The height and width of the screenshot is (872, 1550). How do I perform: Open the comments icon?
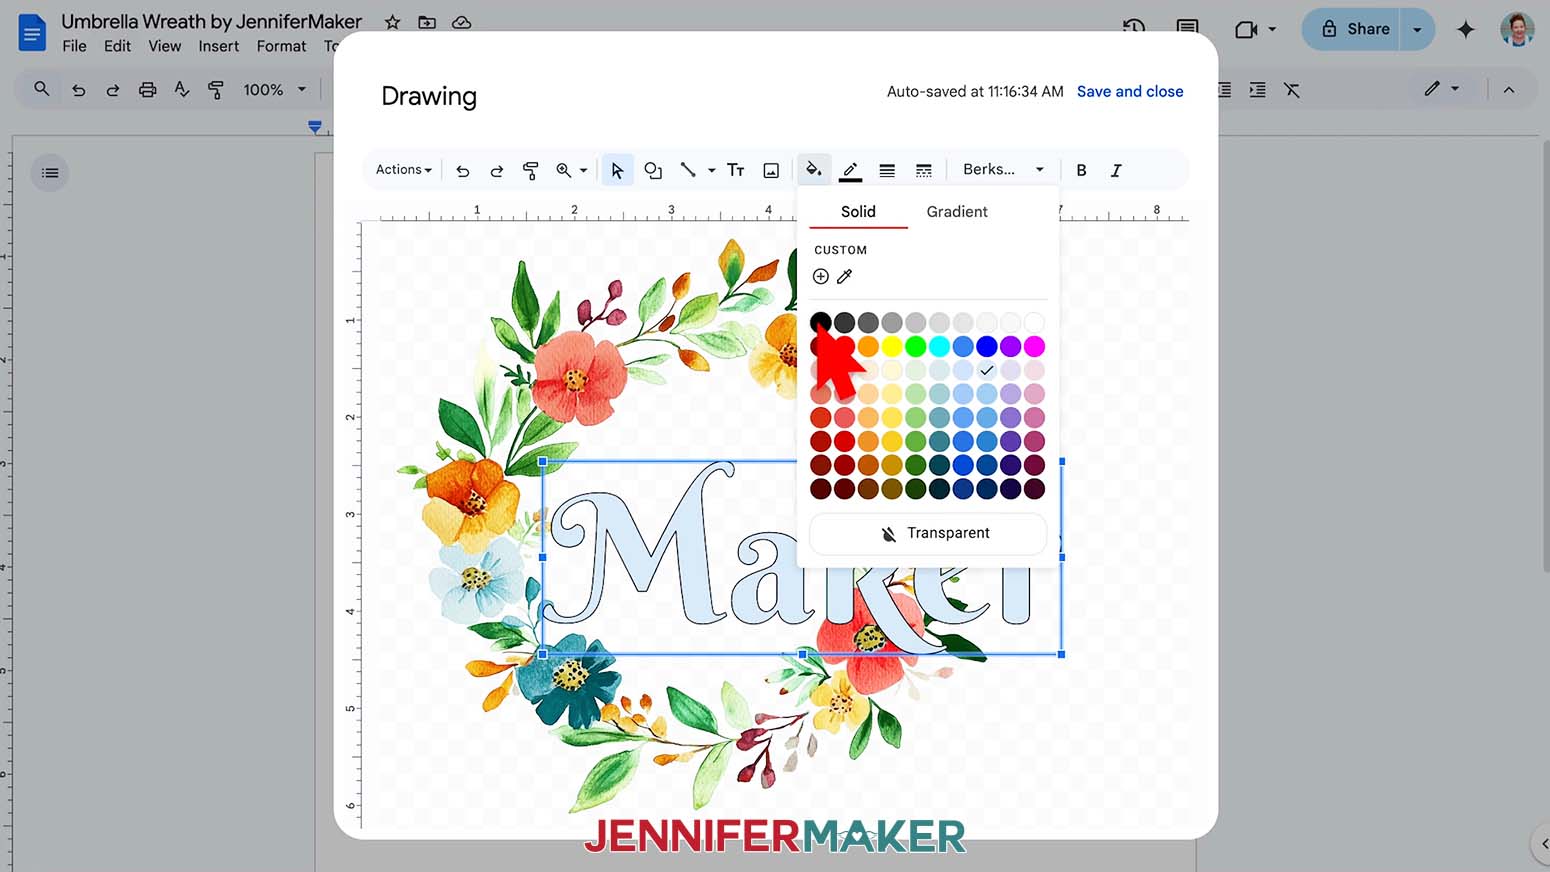click(x=1187, y=26)
